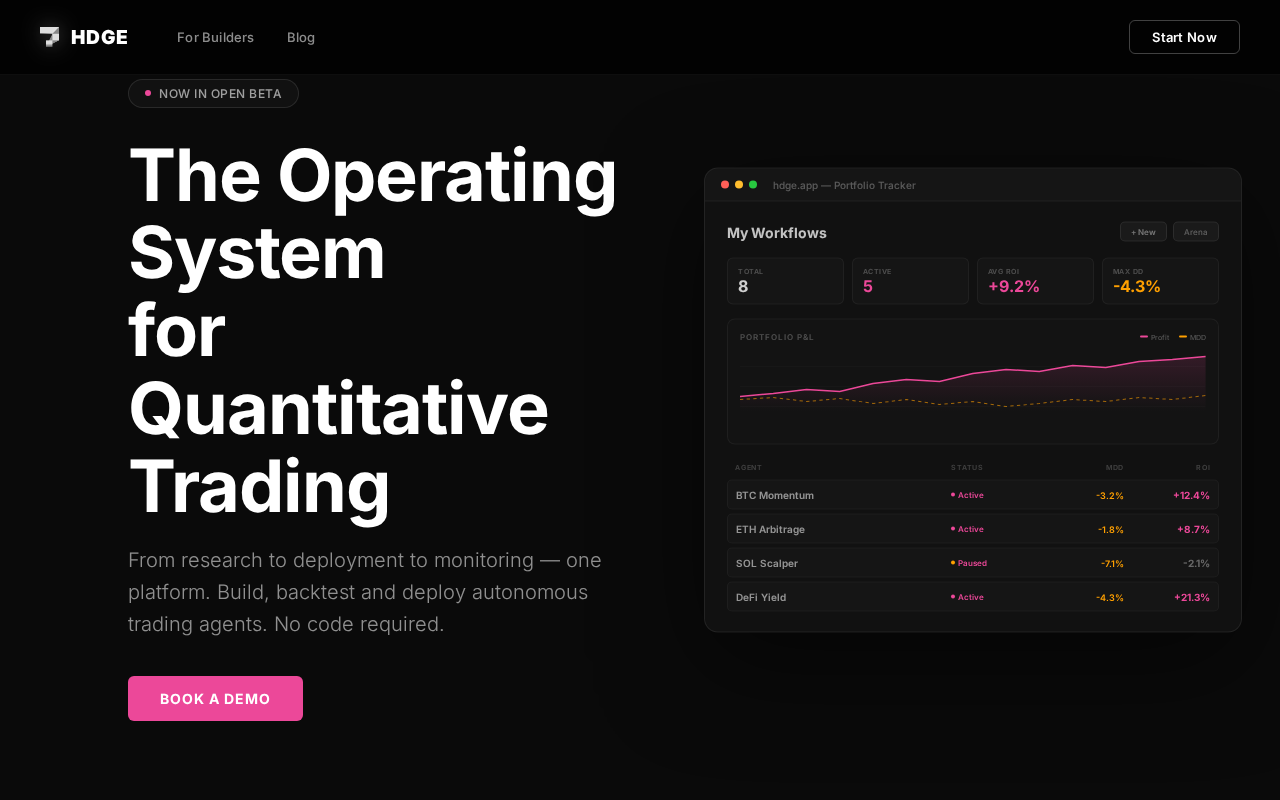Select the Profit color swatch in the chart legend
This screenshot has width=1280, height=800.
click(x=1144, y=337)
